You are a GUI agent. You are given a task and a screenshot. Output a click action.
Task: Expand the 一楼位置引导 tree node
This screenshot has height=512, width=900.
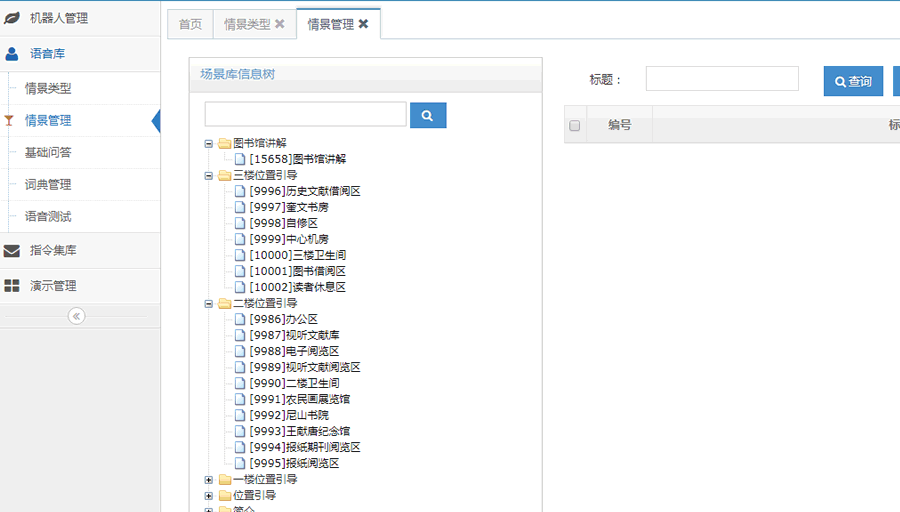(209, 480)
